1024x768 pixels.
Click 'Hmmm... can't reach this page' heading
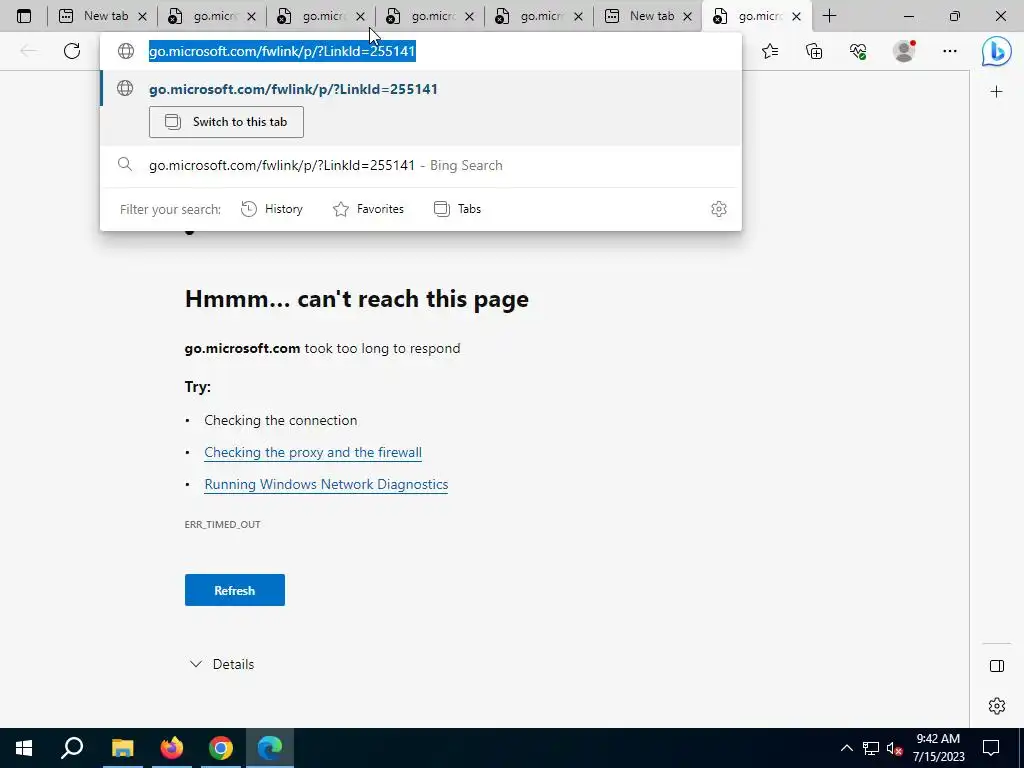[x=357, y=299]
